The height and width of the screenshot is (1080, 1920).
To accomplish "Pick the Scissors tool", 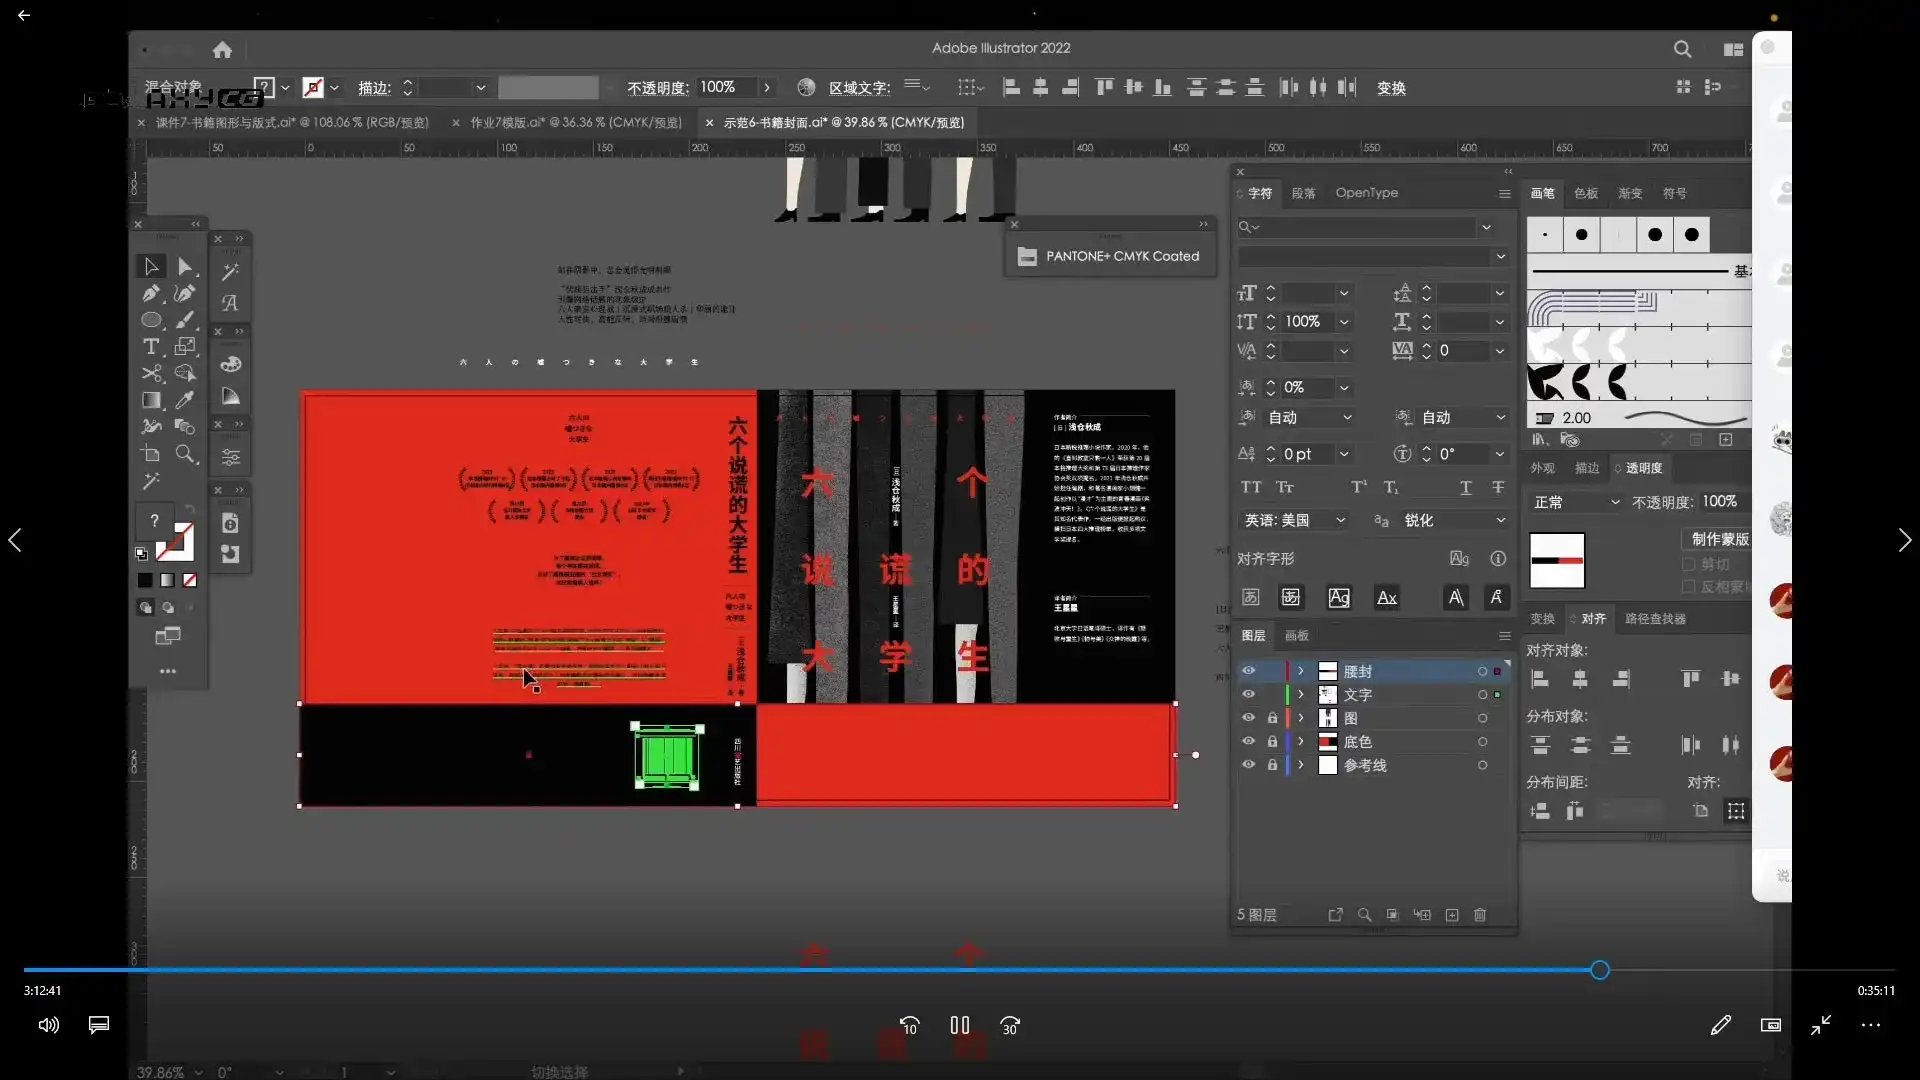I will click(151, 373).
